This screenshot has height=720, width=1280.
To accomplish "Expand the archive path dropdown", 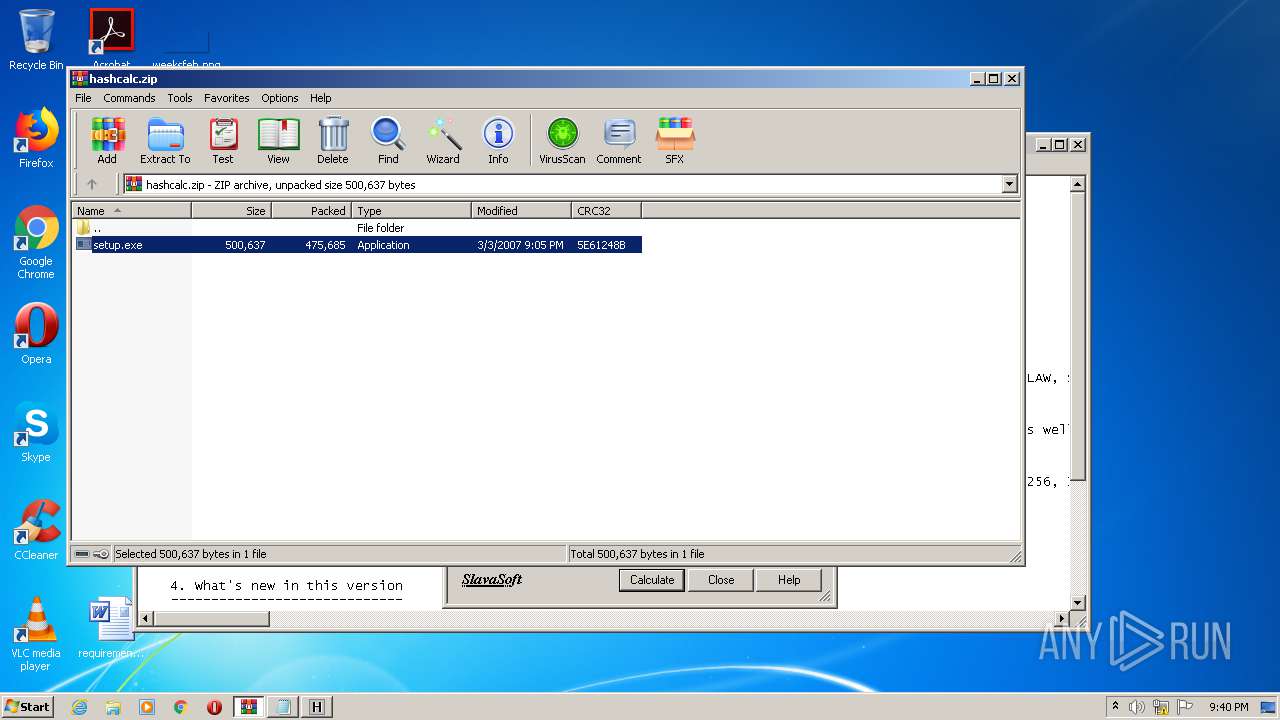I will point(1009,184).
